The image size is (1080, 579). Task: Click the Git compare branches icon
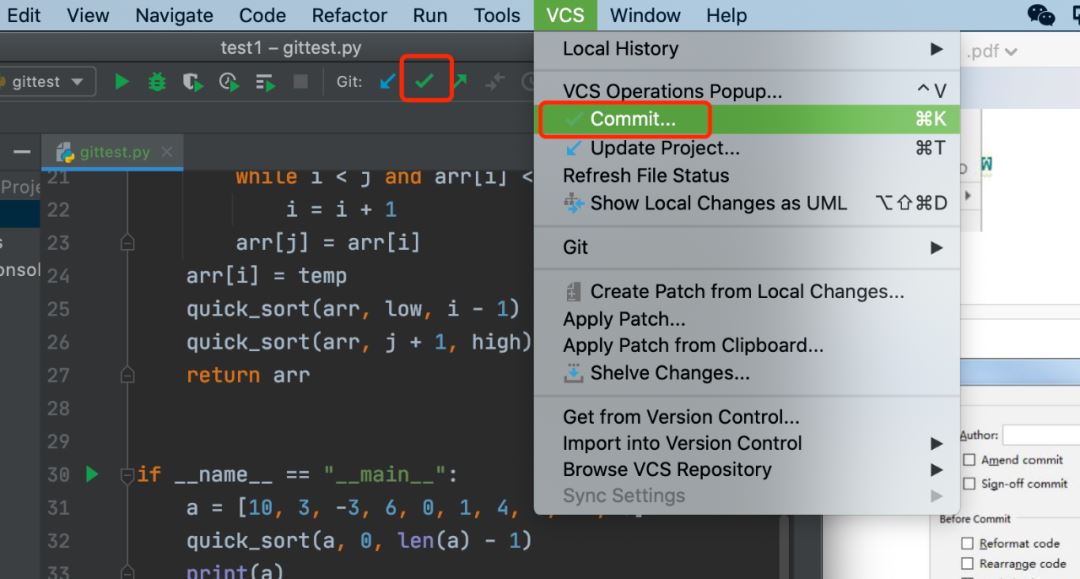[495, 82]
